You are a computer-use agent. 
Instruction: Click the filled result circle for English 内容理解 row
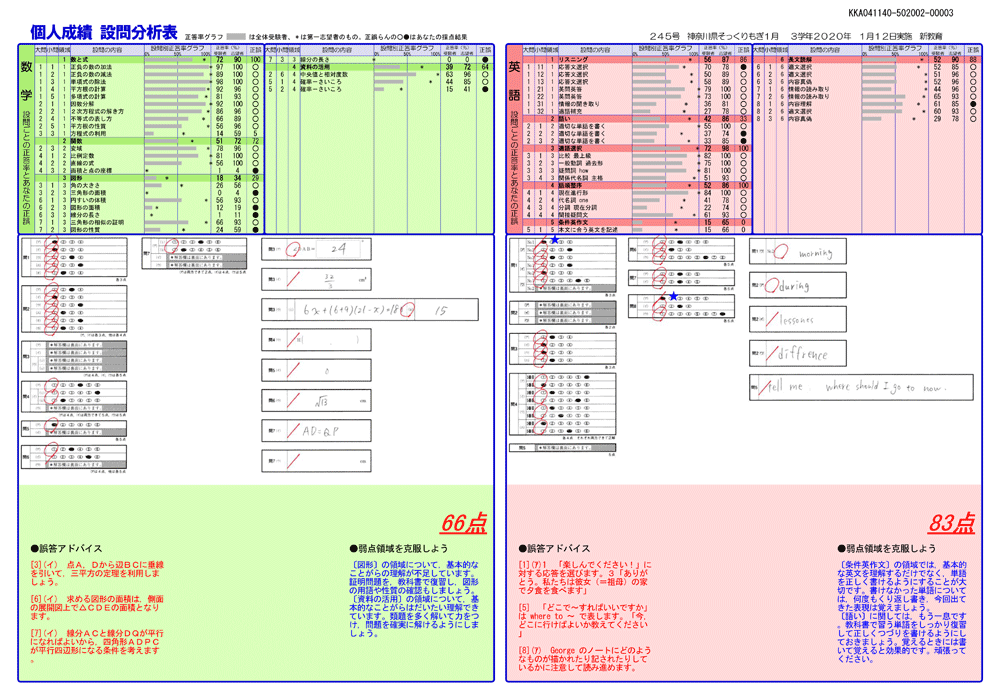tap(973, 104)
